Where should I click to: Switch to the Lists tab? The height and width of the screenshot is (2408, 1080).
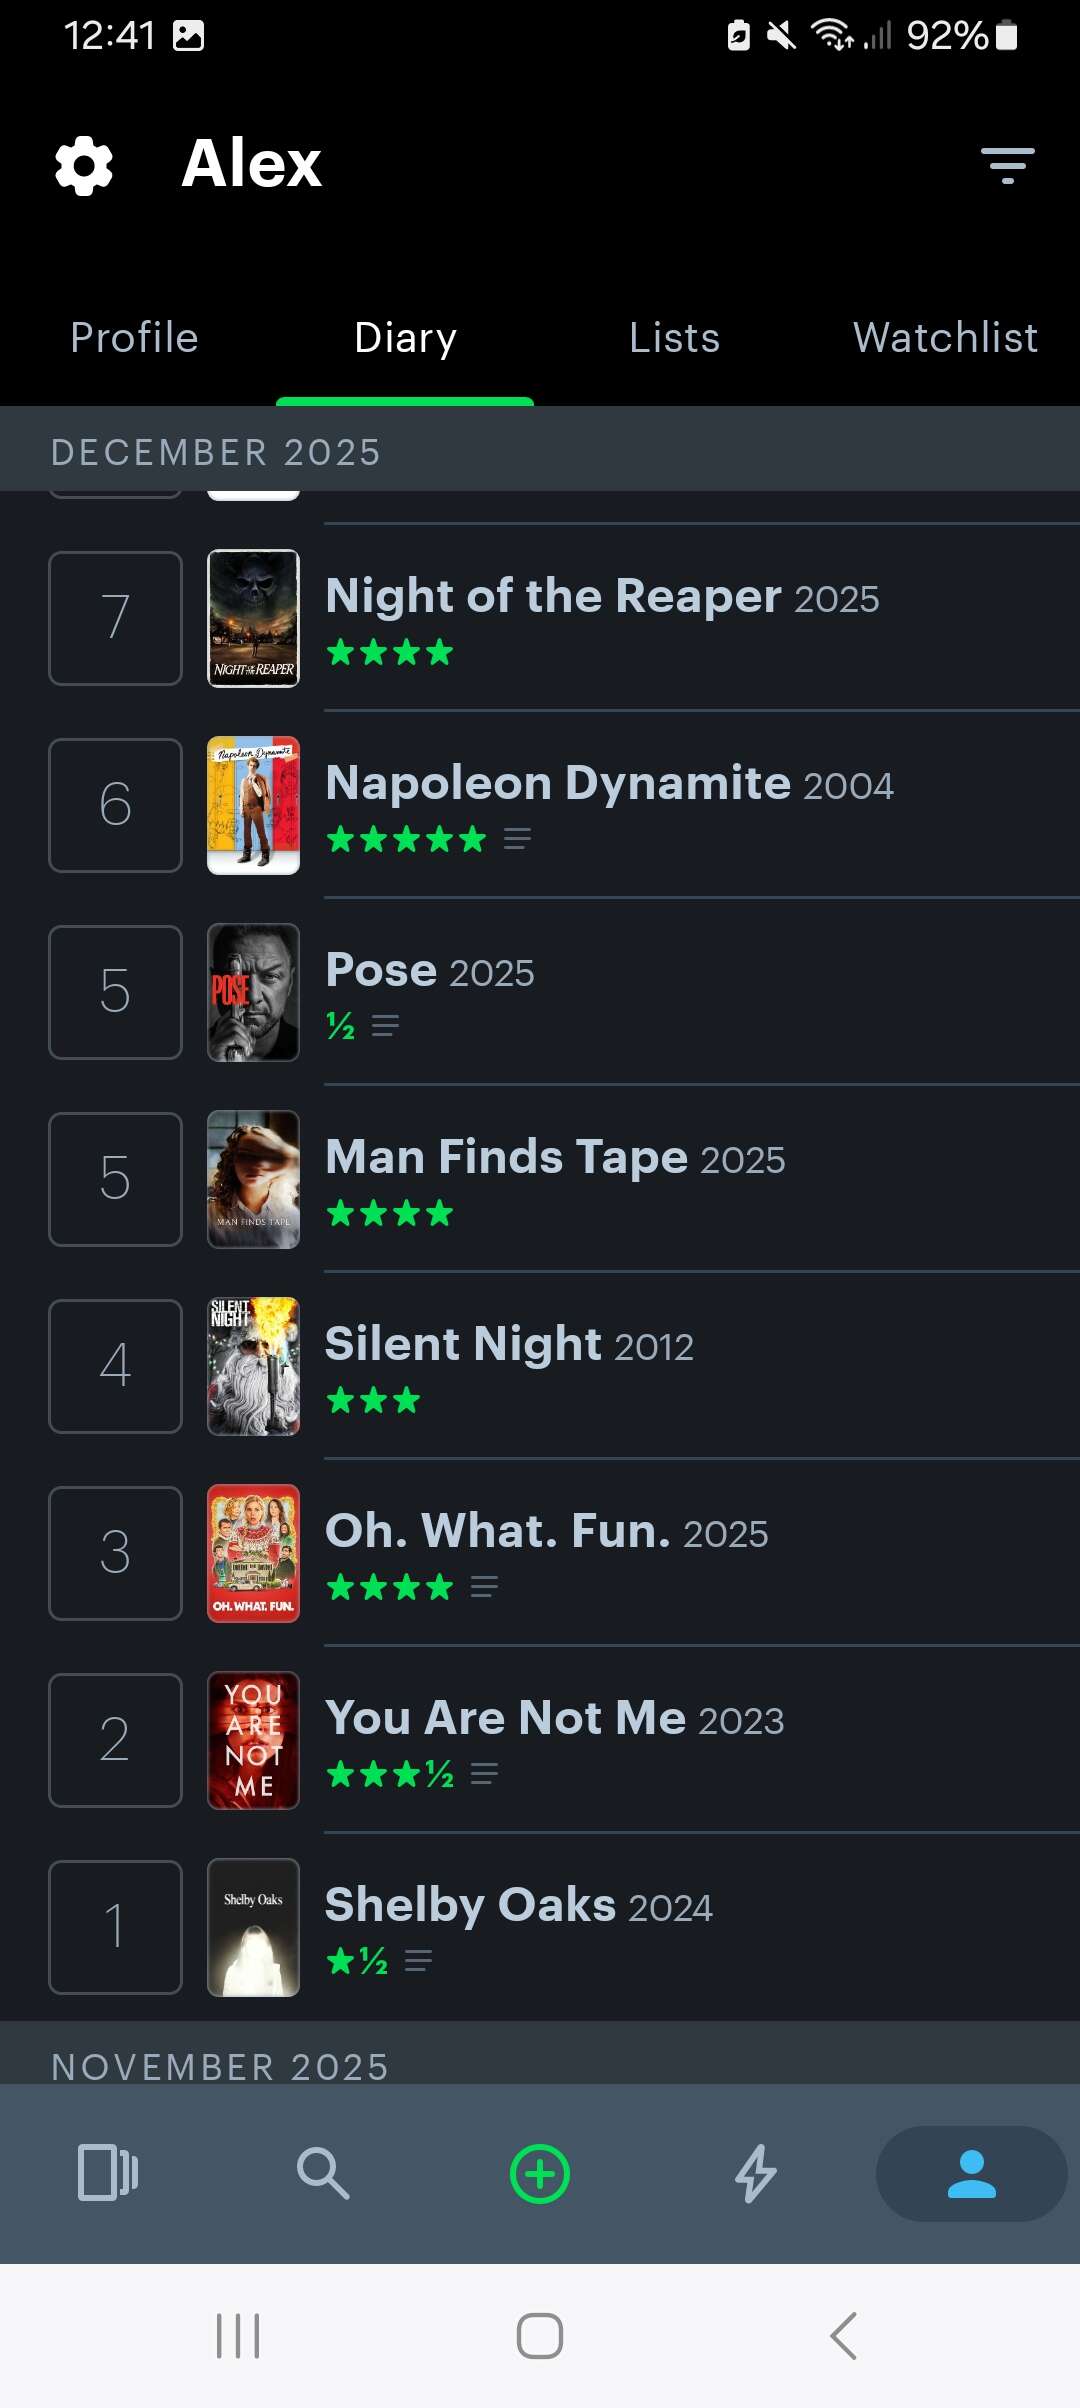(675, 338)
